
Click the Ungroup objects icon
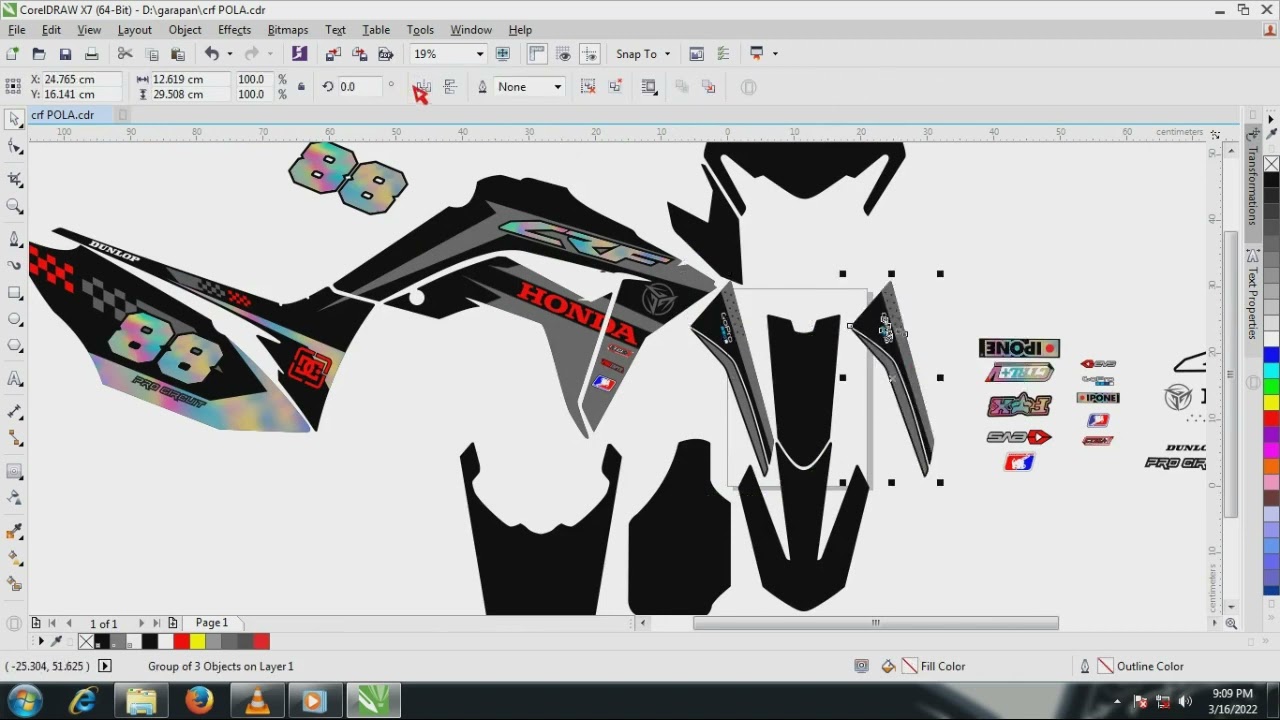(x=588, y=87)
